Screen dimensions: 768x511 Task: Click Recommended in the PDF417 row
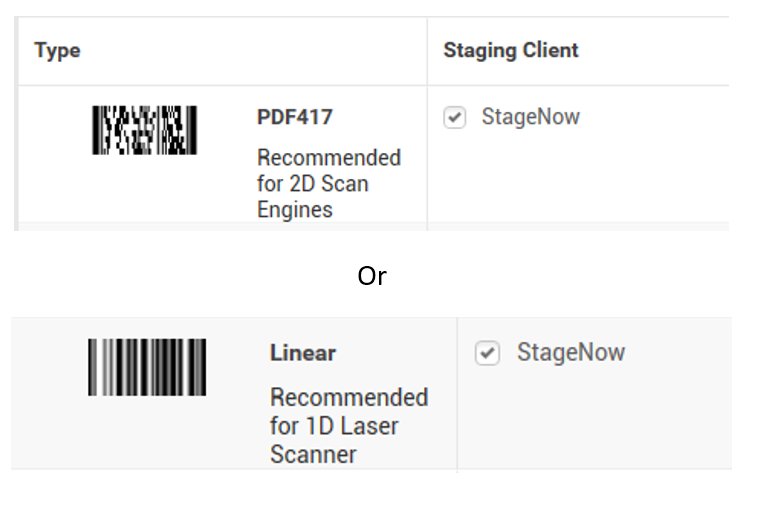(329, 158)
